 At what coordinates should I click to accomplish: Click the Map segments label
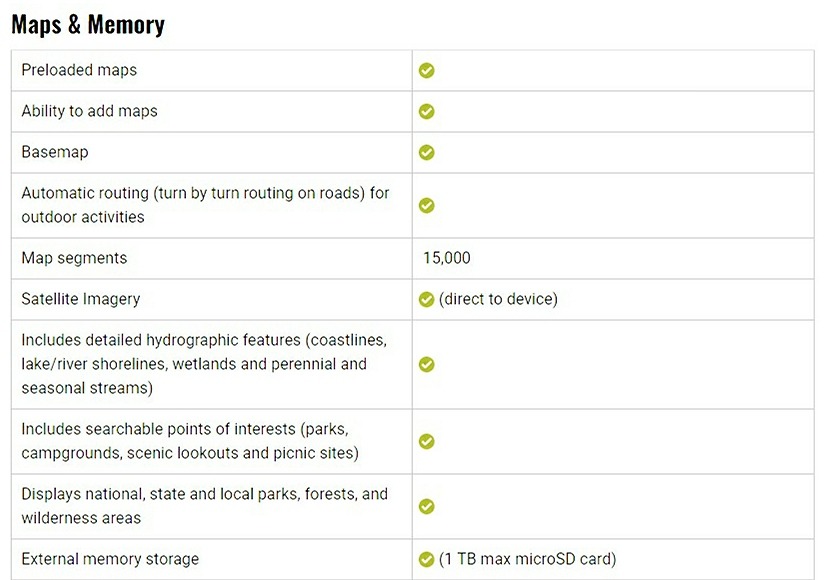(74, 258)
